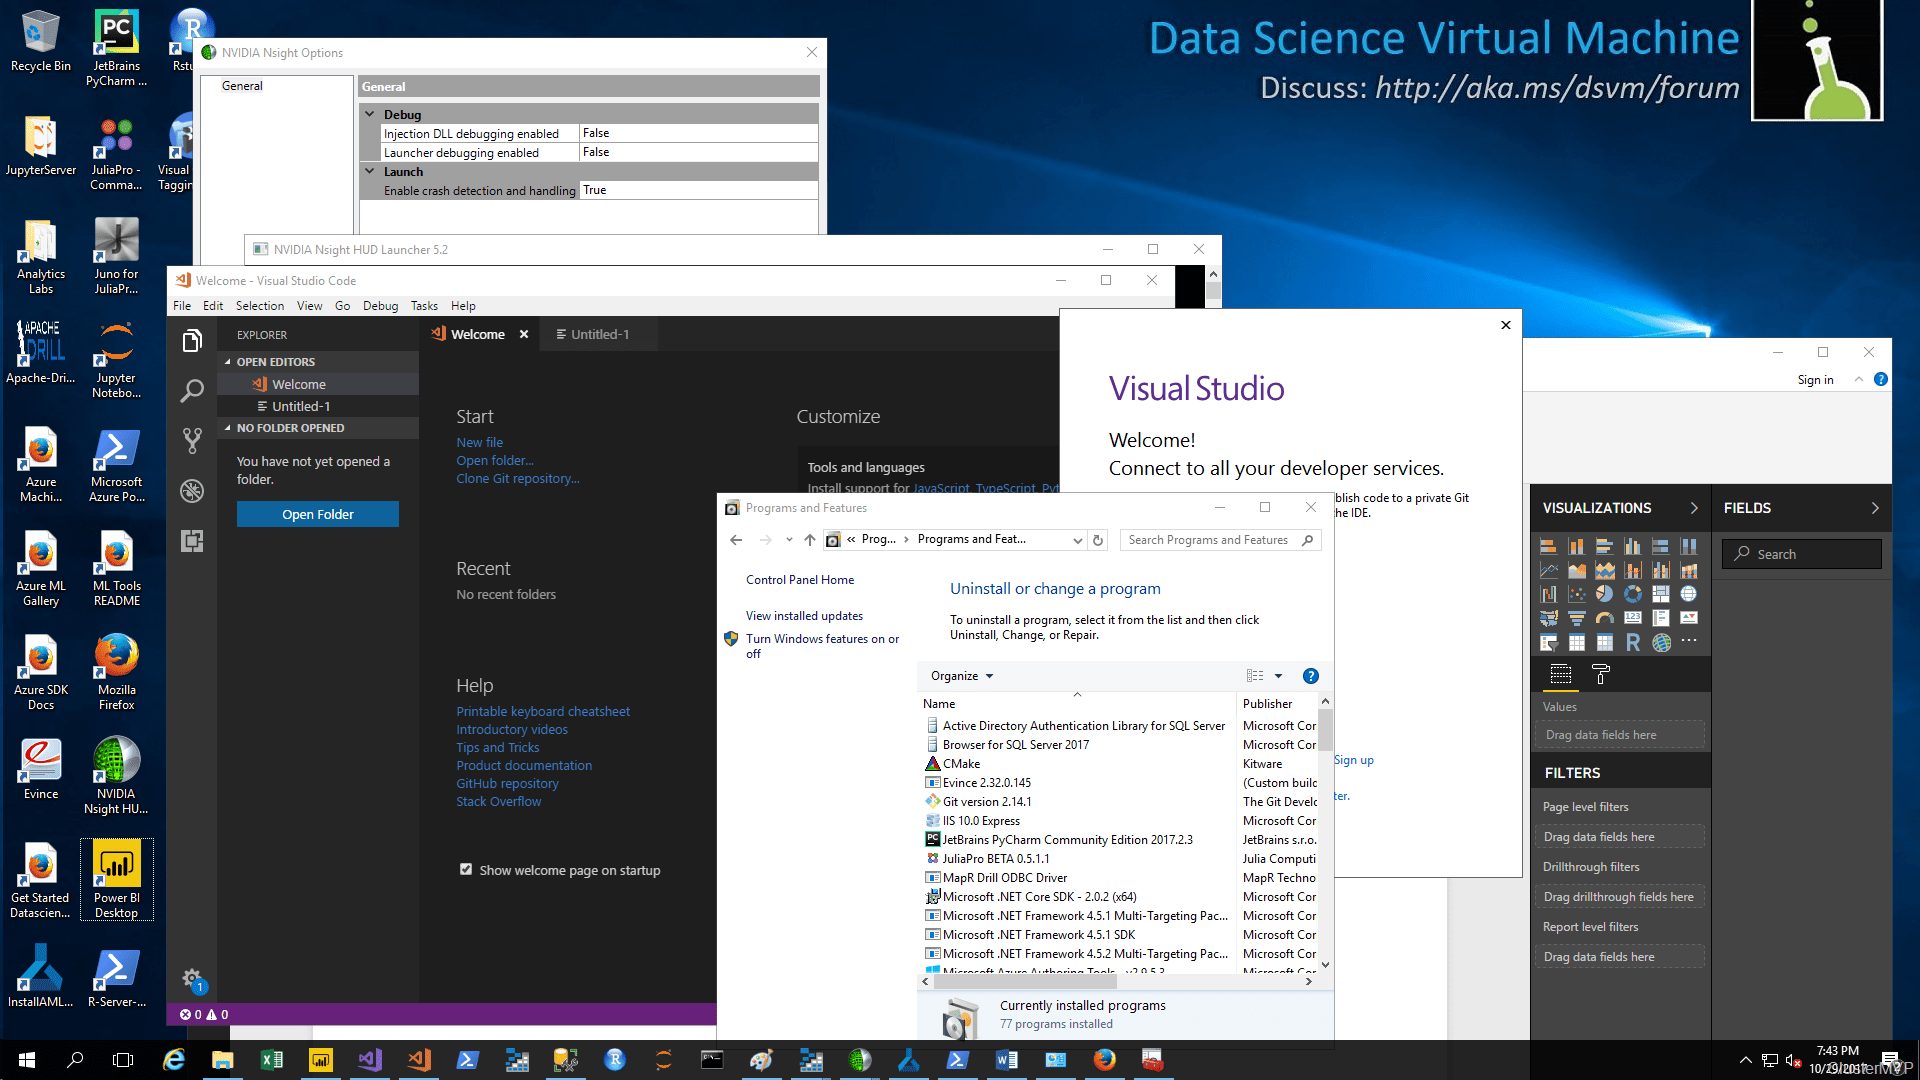This screenshot has width=1920, height=1080.
Task: Open the Debug view icon in VS Code
Action: tap(192, 491)
